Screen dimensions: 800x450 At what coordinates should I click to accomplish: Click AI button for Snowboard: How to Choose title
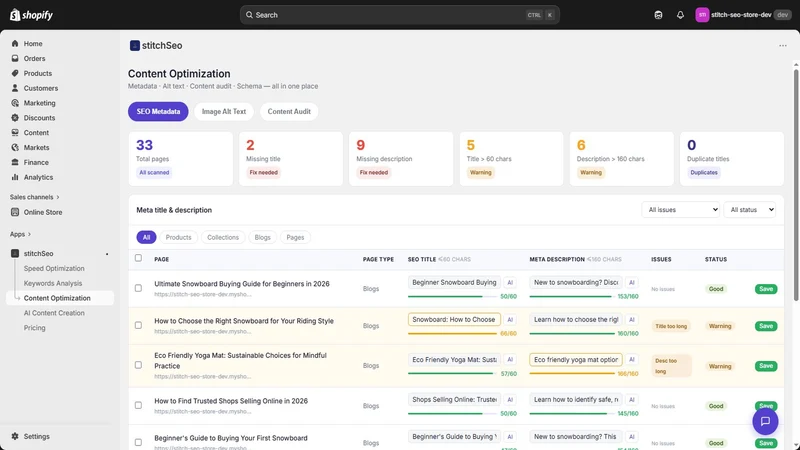(x=510, y=319)
